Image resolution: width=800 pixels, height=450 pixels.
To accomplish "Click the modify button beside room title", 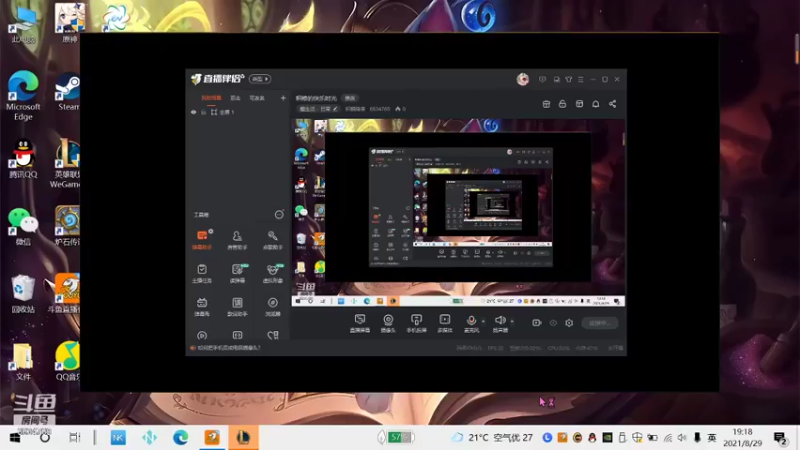I will pos(349,98).
